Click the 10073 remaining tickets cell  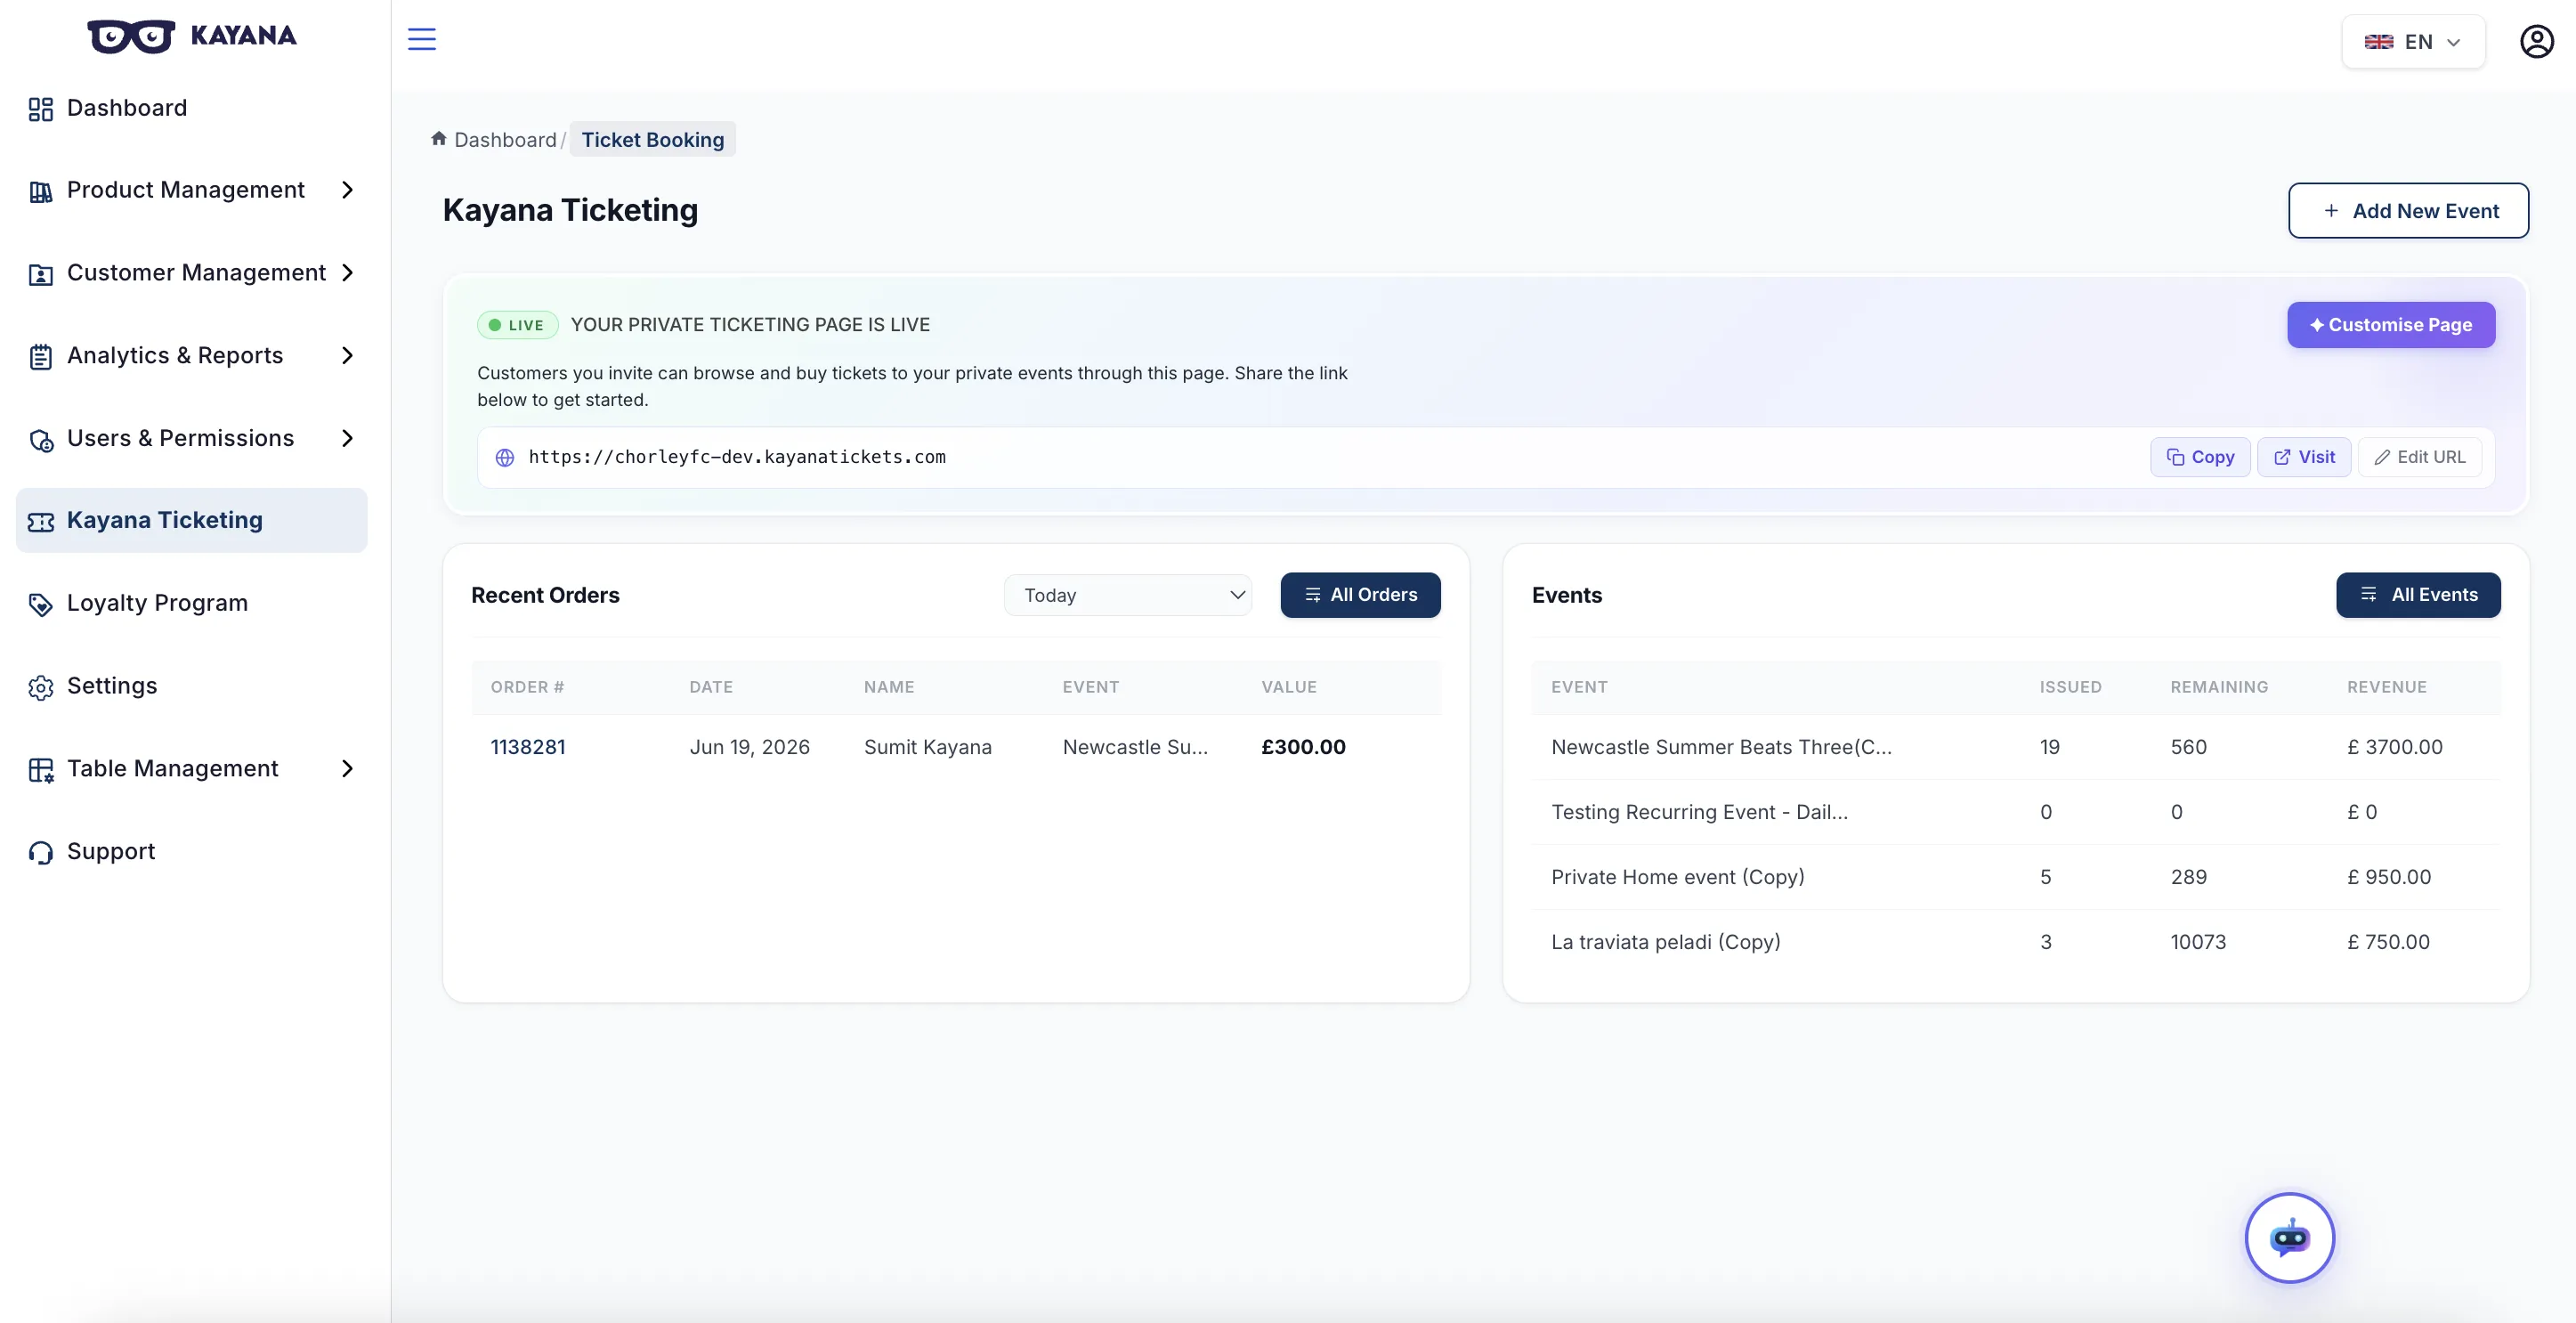coord(2198,942)
